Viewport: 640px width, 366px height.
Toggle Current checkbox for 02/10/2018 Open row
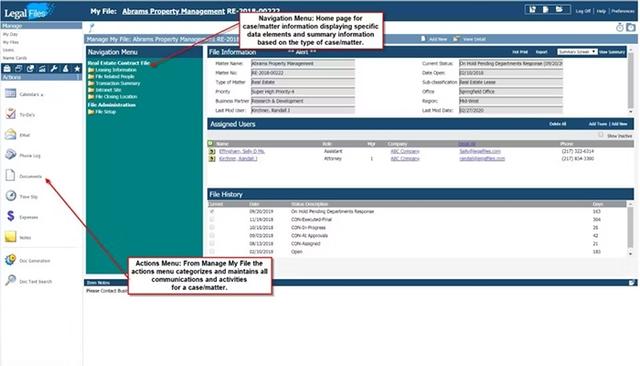pos(212,252)
